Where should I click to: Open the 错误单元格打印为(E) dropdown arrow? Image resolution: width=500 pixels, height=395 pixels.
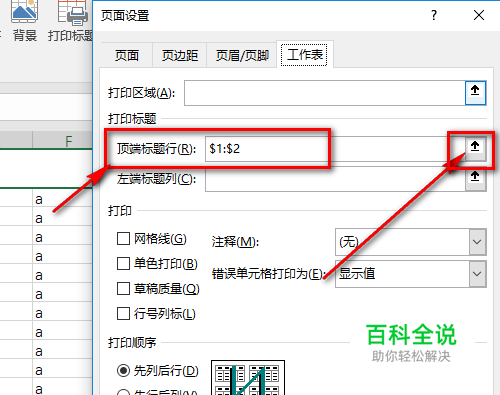477,274
